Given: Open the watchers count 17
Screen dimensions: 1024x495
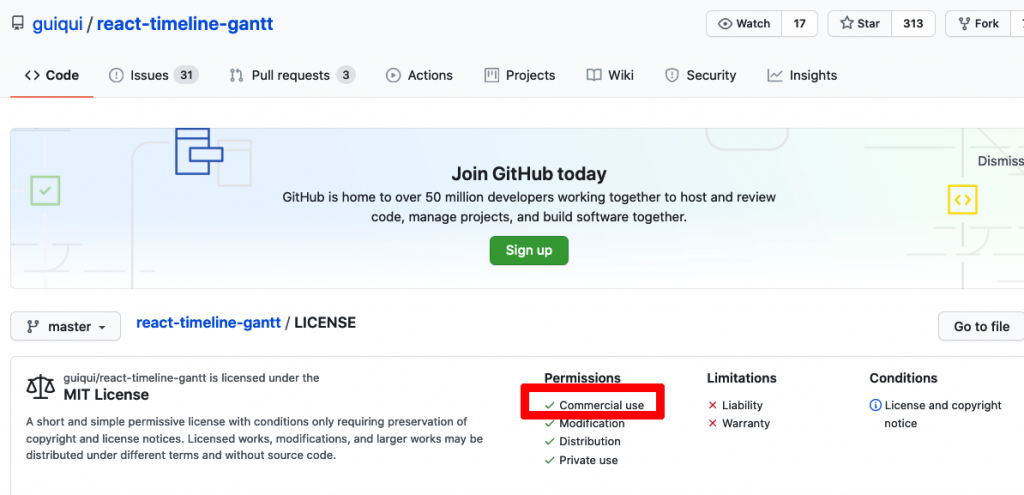Looking at the screenshot, I should tap(799, 24).
